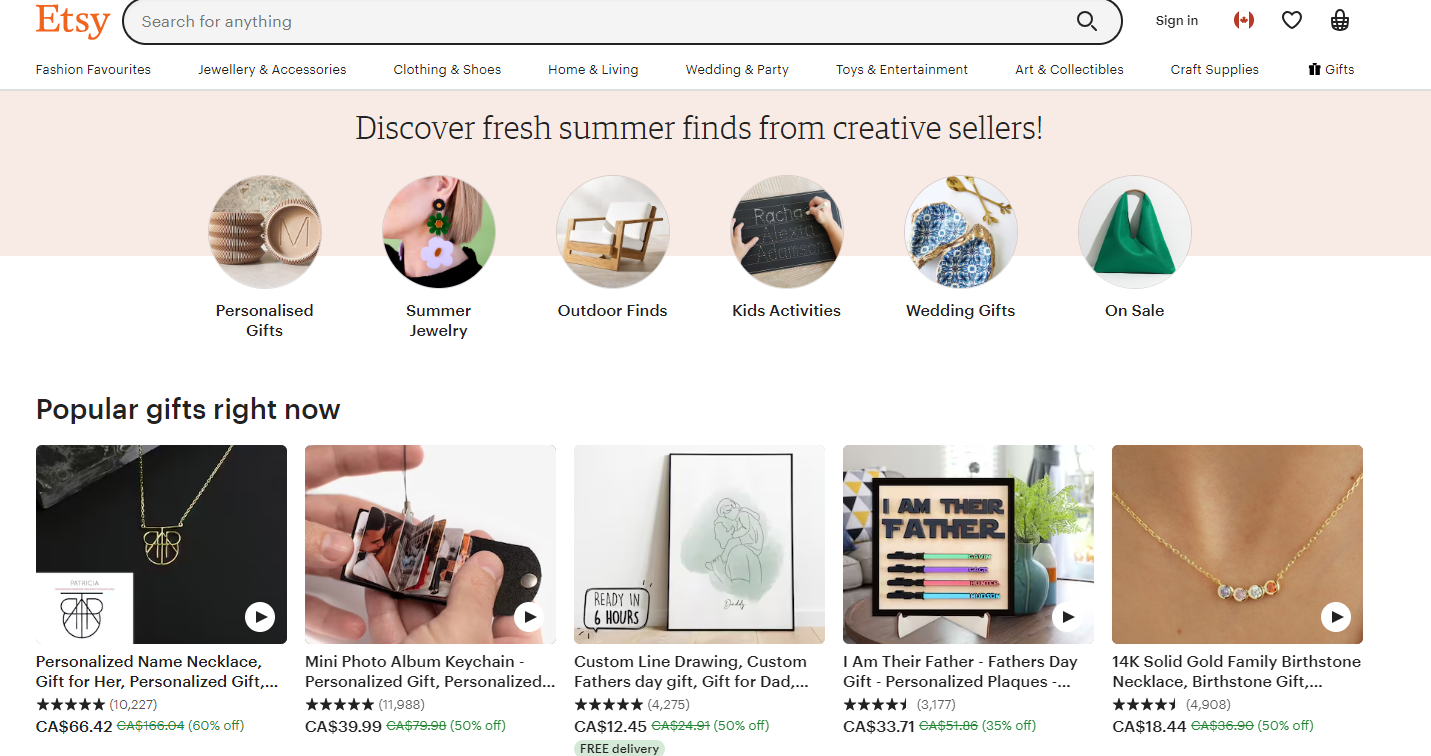Viewport: 1431px width, 756px height.
Task: Play the Mini Photo Album Keychain video
Action: pyautogui.click(x=529, y=617)
